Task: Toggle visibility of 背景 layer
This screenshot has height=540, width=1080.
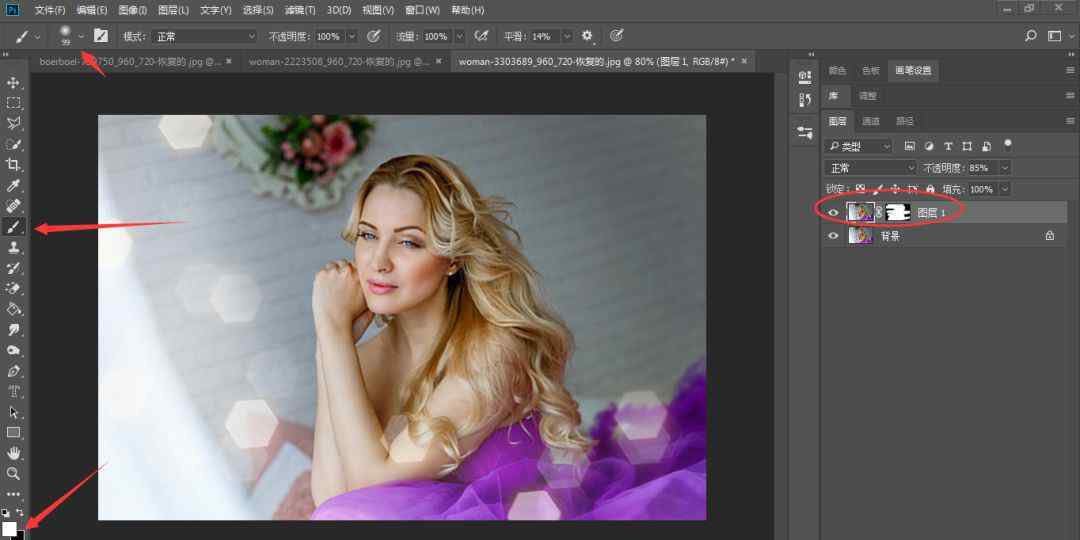Action: tap(833, 236)
